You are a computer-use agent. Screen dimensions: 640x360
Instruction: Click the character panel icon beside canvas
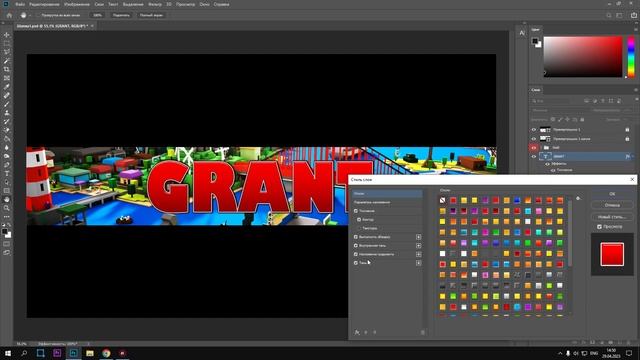point(522,33)
